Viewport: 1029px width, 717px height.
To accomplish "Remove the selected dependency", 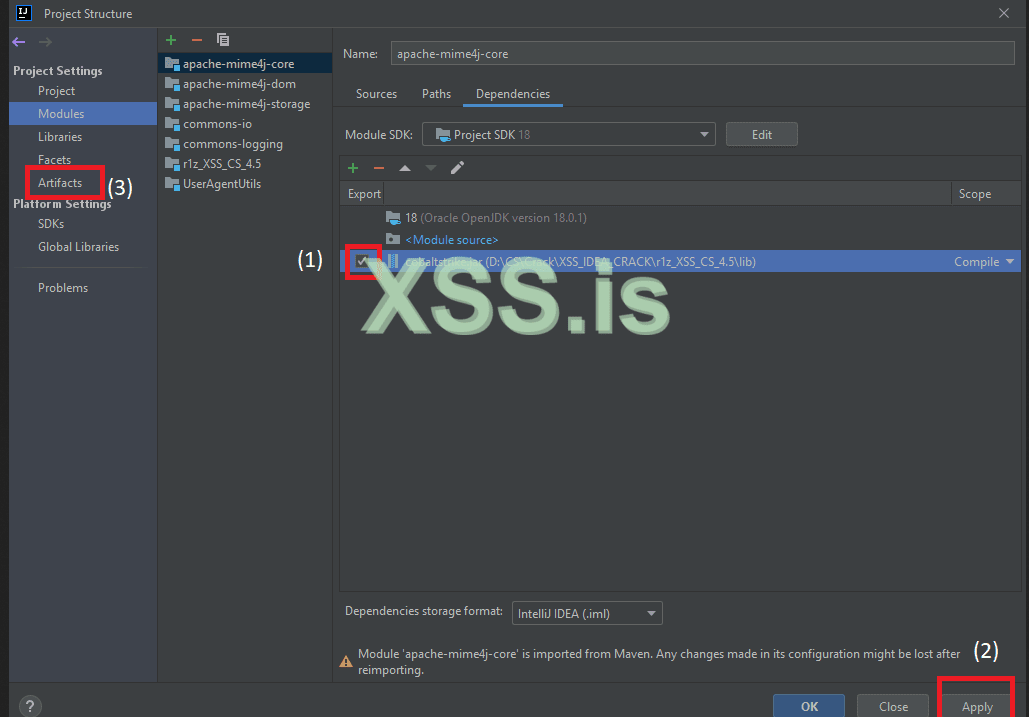I will (379, 168).
